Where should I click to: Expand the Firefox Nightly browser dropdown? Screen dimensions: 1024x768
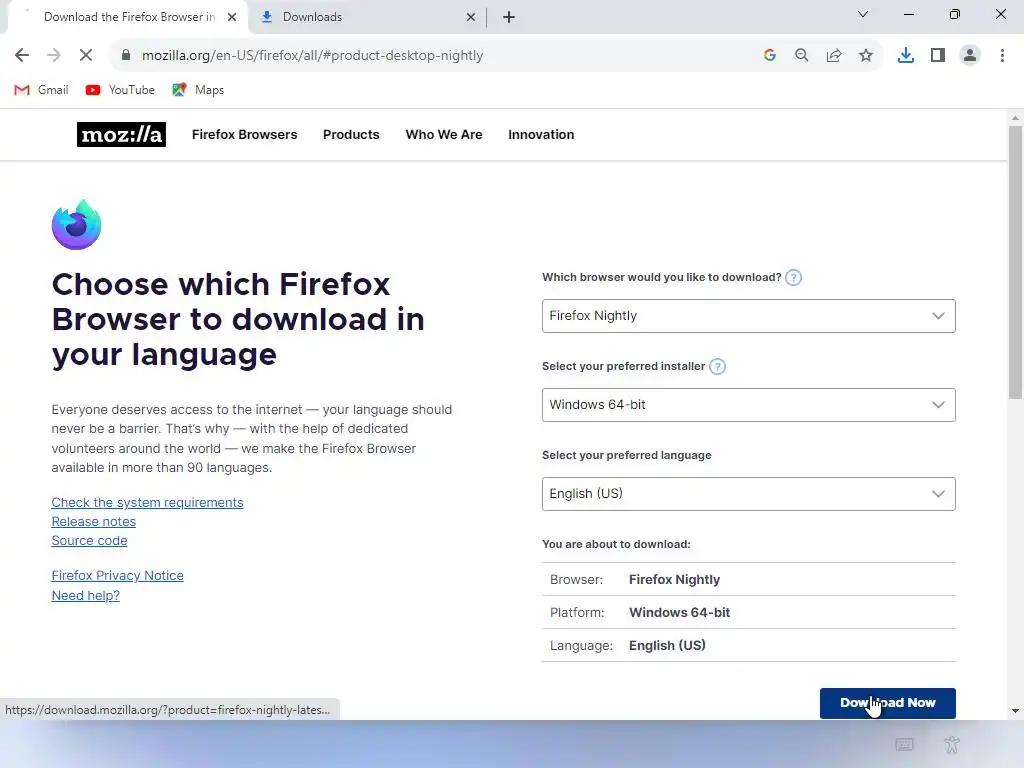[748, 316]
